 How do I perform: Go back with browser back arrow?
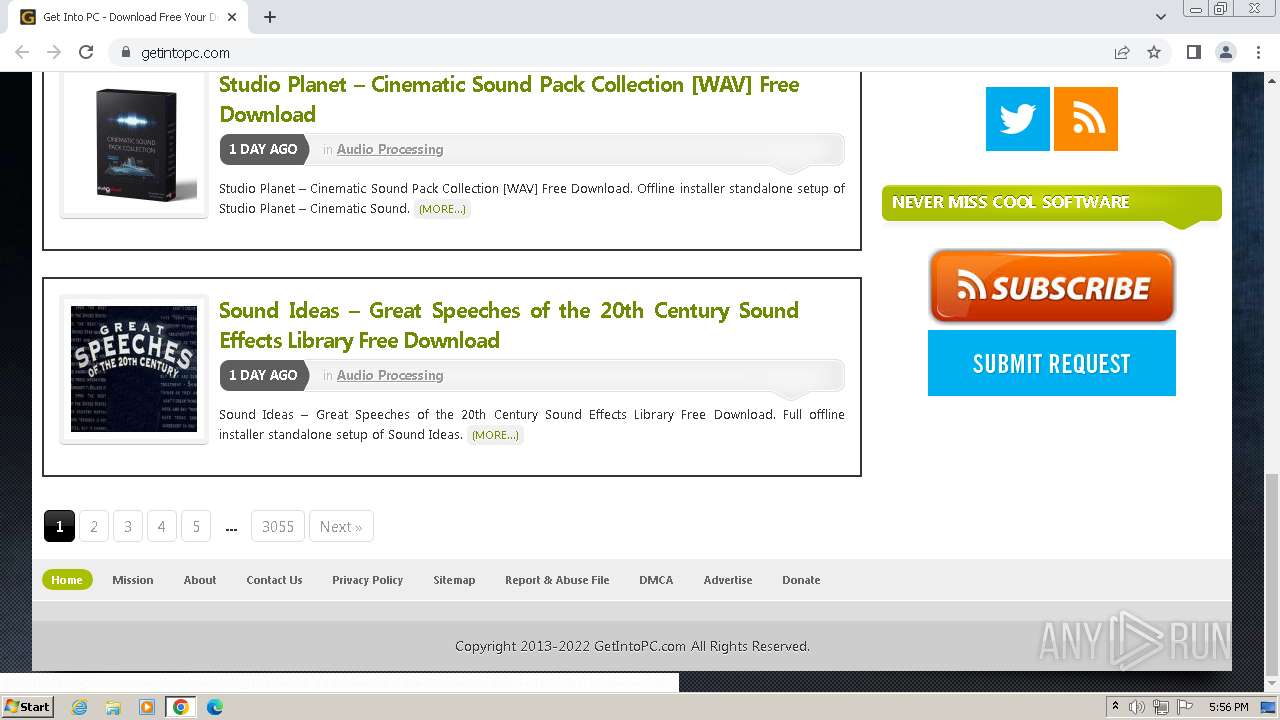[22, 52]
